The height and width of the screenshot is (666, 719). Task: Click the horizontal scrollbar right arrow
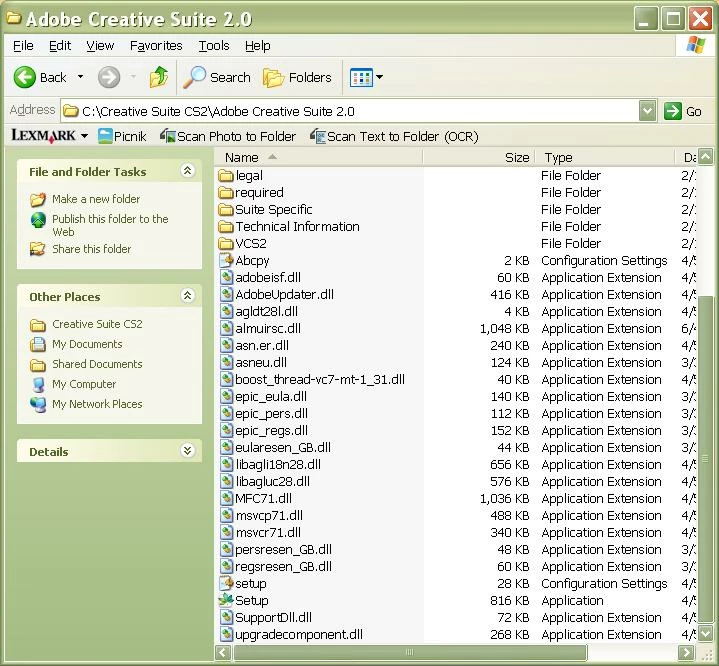[686, 652]
